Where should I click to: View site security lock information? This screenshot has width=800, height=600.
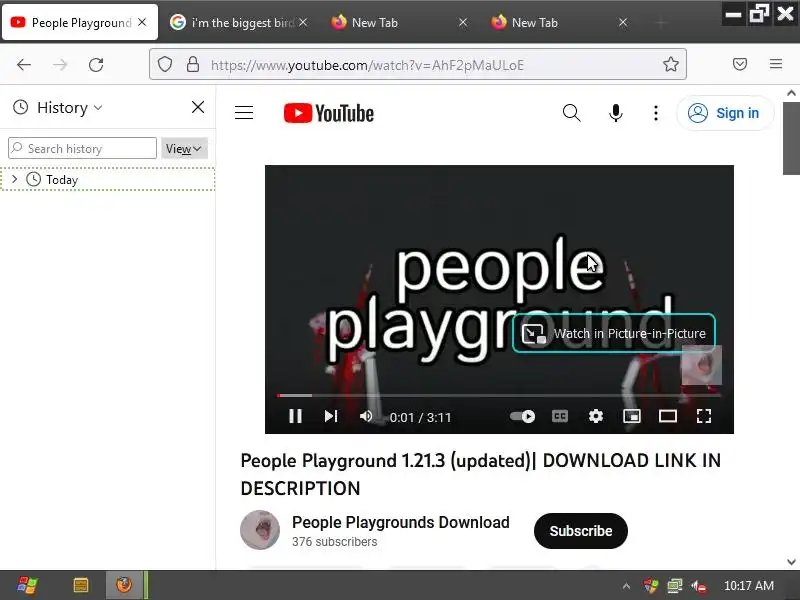[193, 65]
